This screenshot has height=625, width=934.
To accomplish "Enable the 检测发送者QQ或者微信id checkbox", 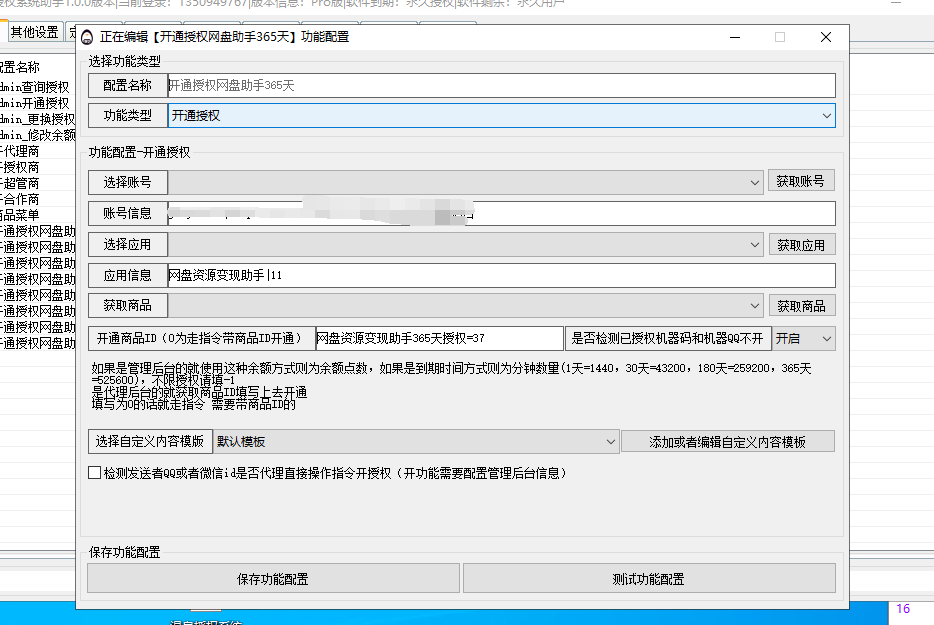I will point(95,473).
